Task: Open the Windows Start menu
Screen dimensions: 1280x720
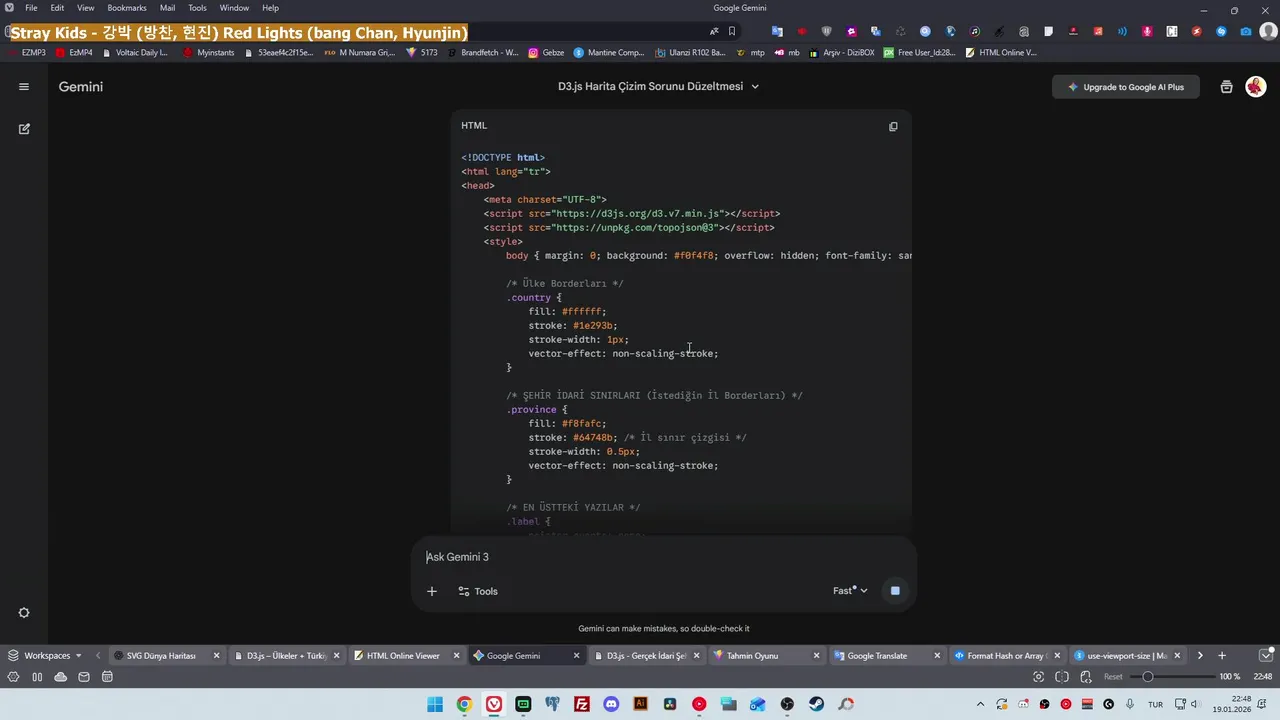Action: tap(435, 704)
